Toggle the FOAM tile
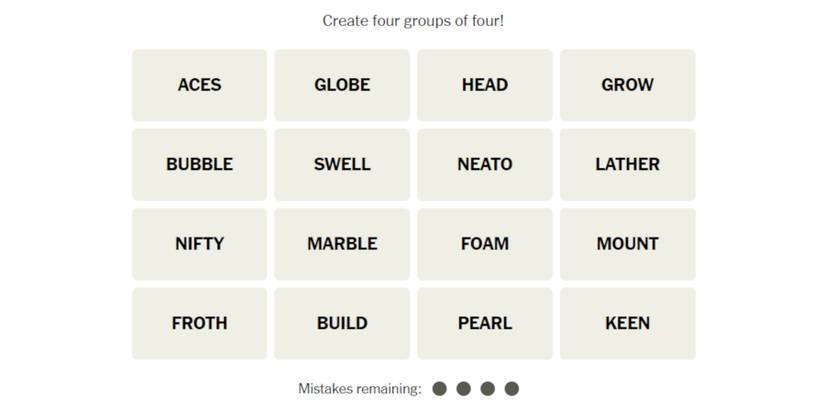 (485, 243)
